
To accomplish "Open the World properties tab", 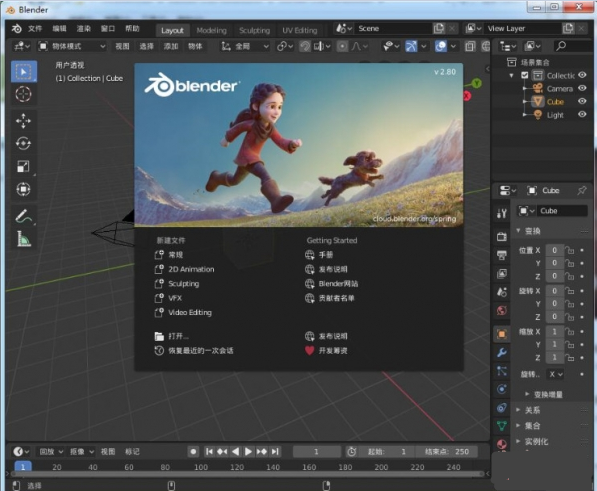I will [502, 311].
